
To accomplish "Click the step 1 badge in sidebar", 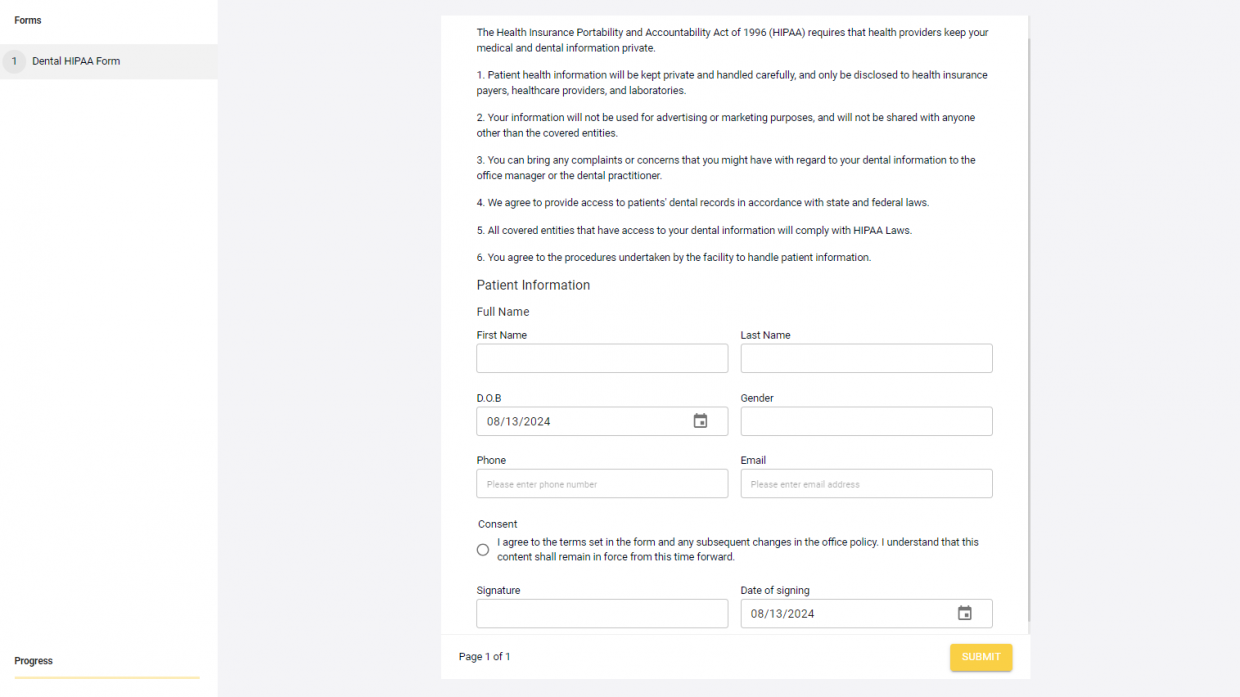I will [14, 60].
